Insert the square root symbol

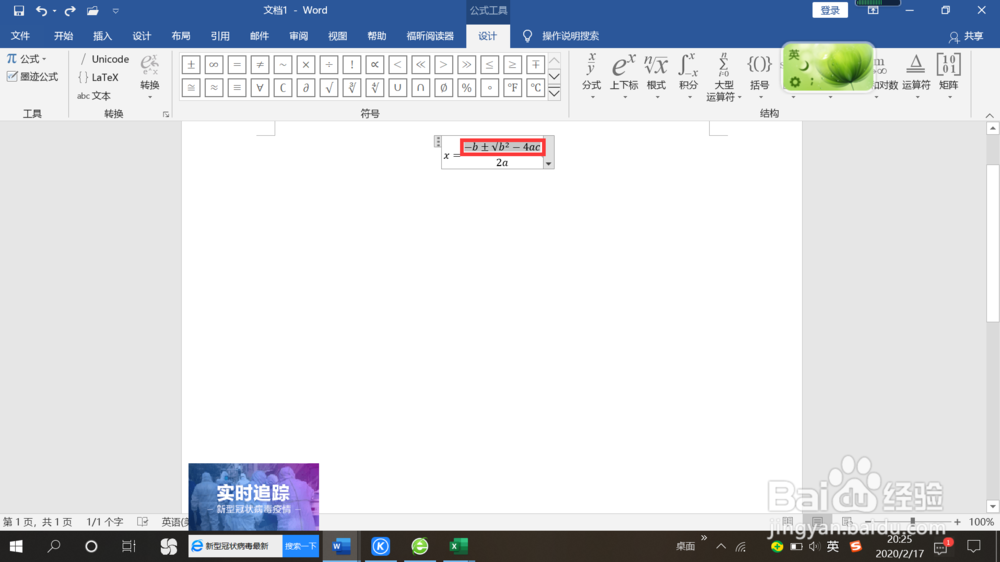[x=328, y=87]
